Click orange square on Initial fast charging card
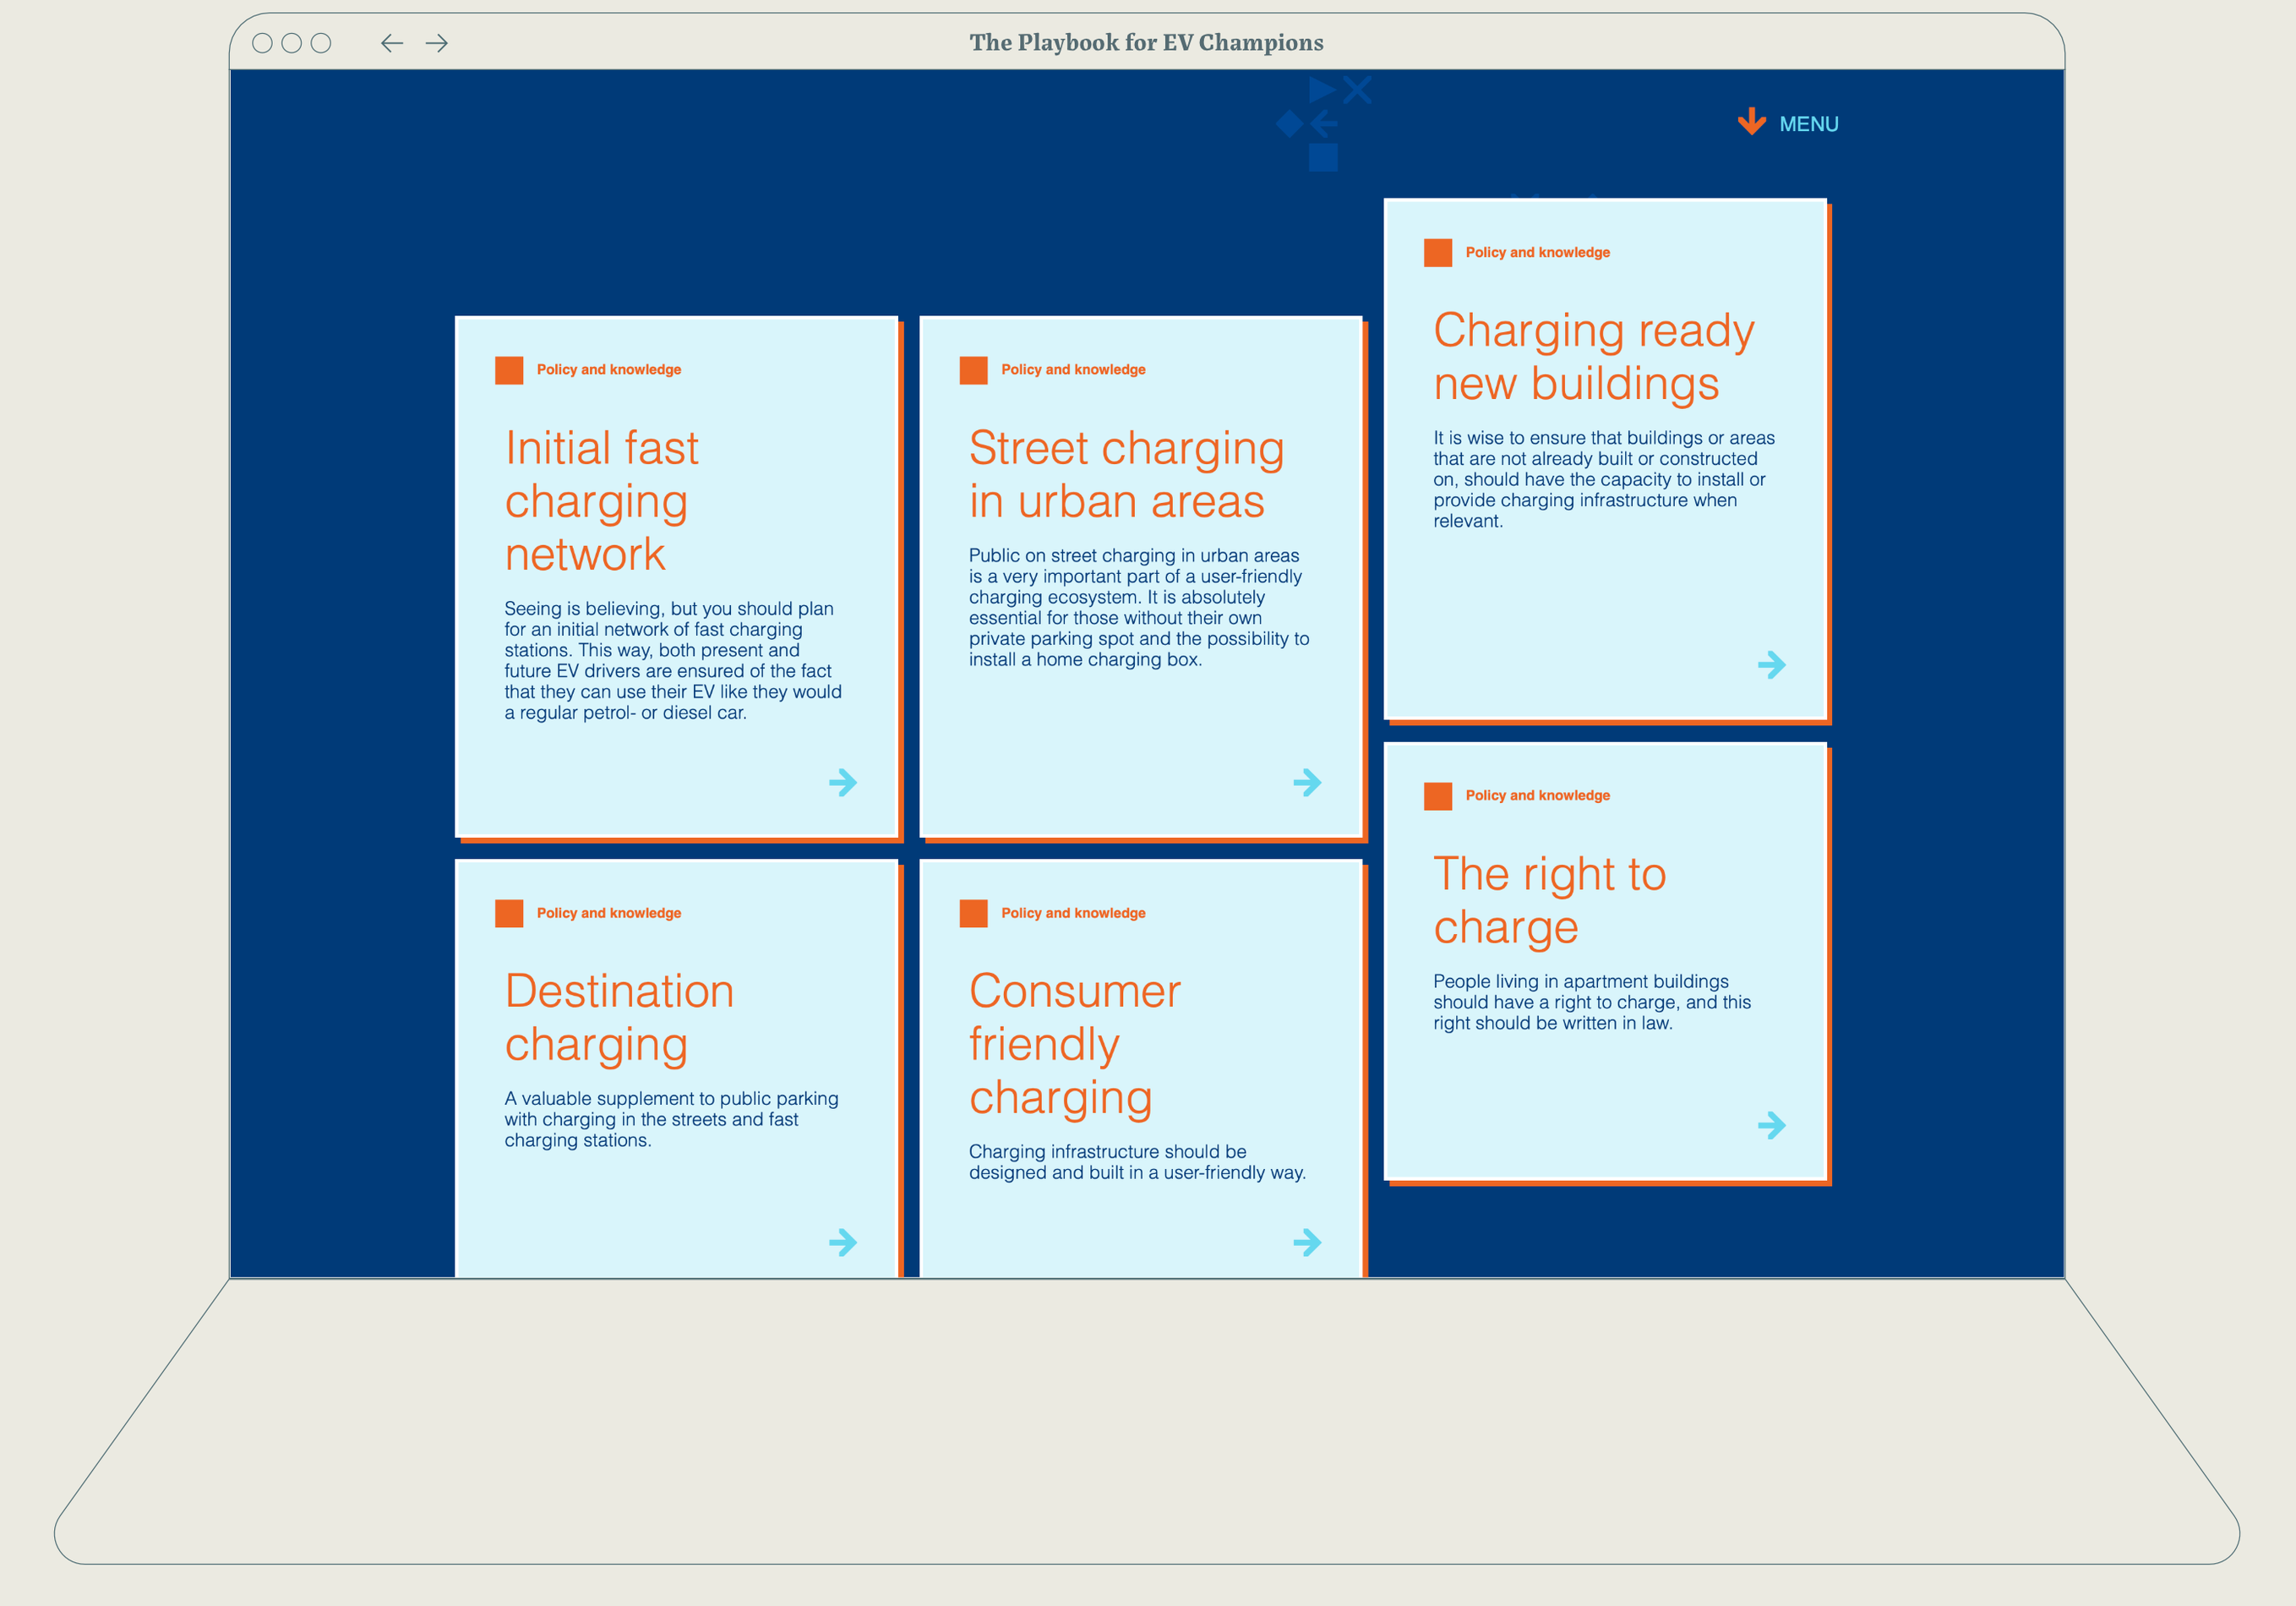 509,370
